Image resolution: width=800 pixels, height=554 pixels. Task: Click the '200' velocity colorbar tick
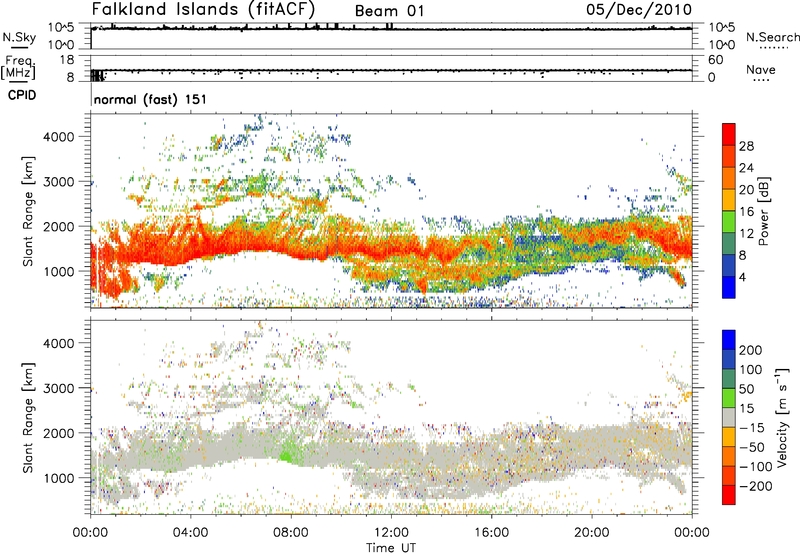tap(751, 350)
